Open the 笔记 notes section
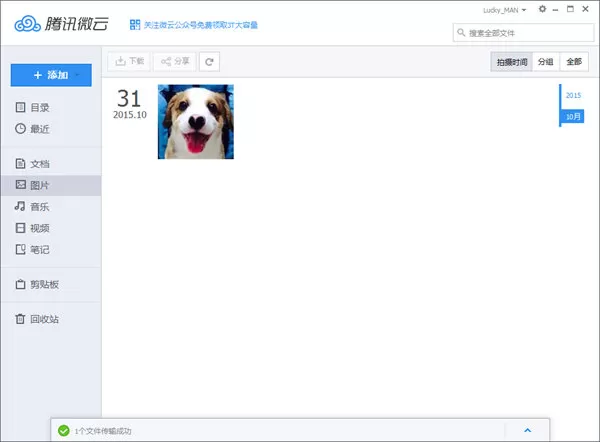The width and height of the screenshot is (600, 442). pos(33,250)
